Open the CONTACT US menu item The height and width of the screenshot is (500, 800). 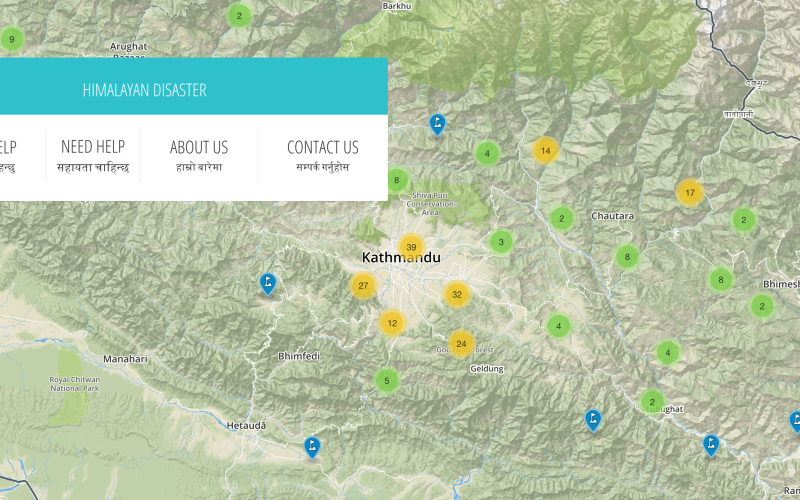pyautogui.click(x=322, y=155)
